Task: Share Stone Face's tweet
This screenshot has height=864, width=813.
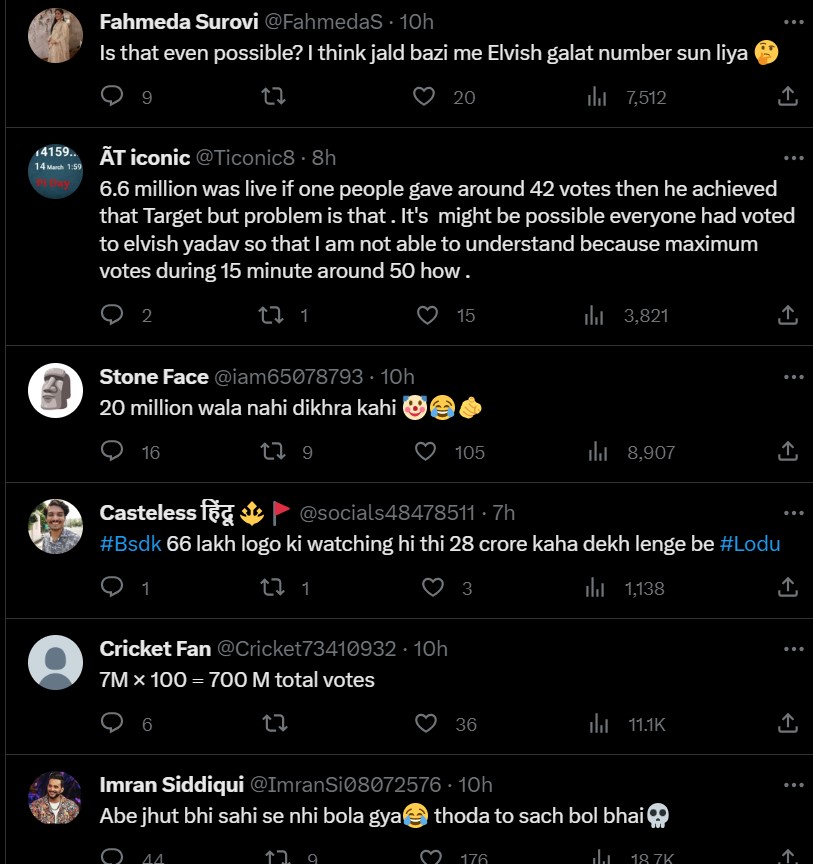Action: coord(788,452)
